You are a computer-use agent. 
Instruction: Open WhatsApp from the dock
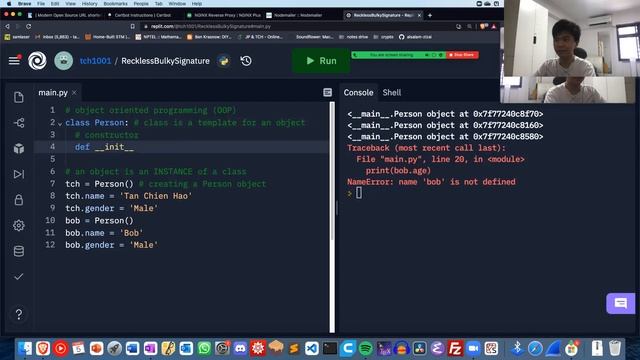pos(204,348)
